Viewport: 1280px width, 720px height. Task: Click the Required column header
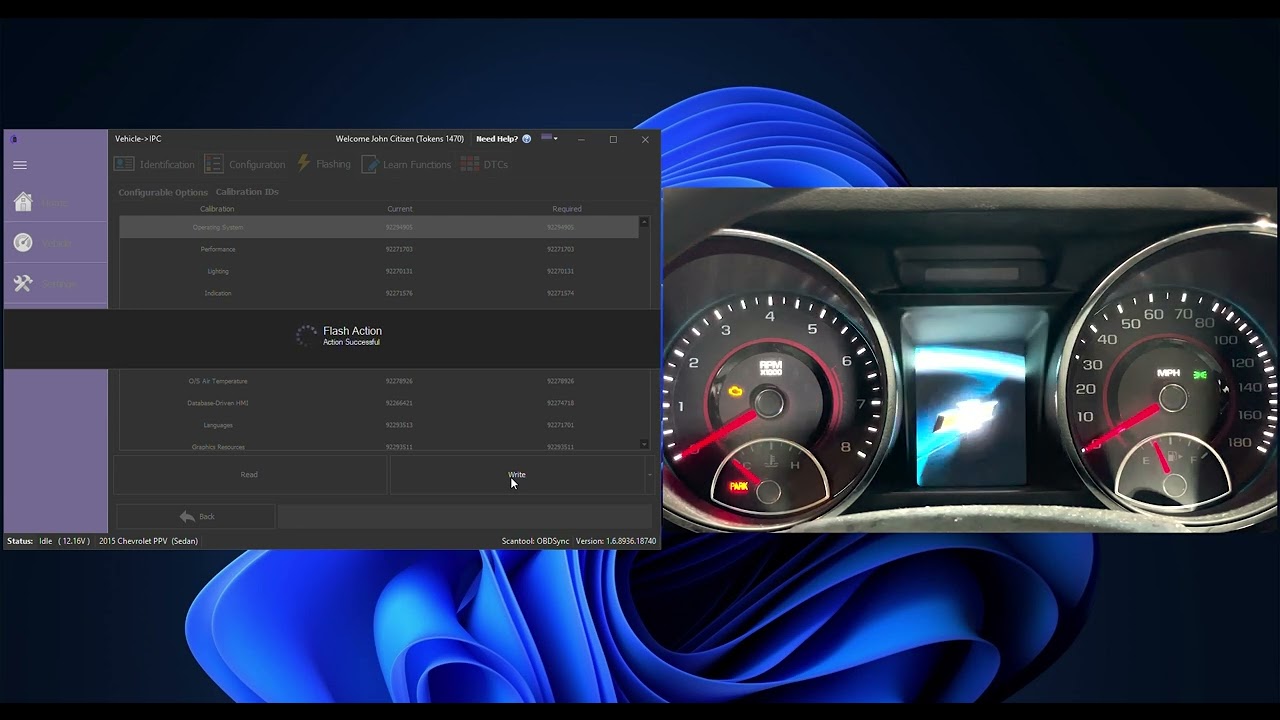tap(567, 209)
